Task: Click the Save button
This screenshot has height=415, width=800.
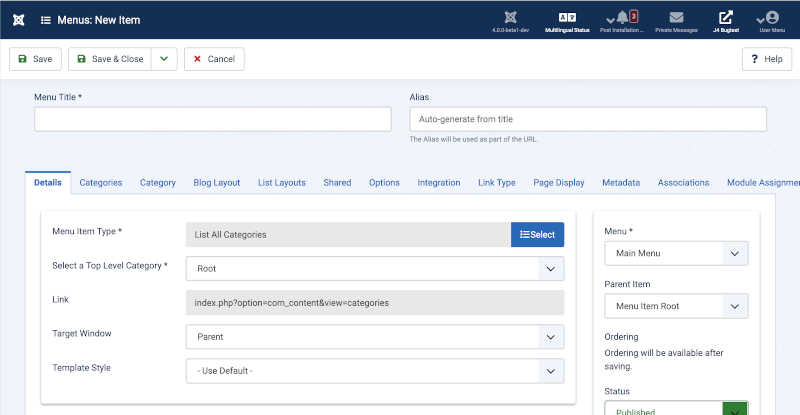Action: (35, 59)
